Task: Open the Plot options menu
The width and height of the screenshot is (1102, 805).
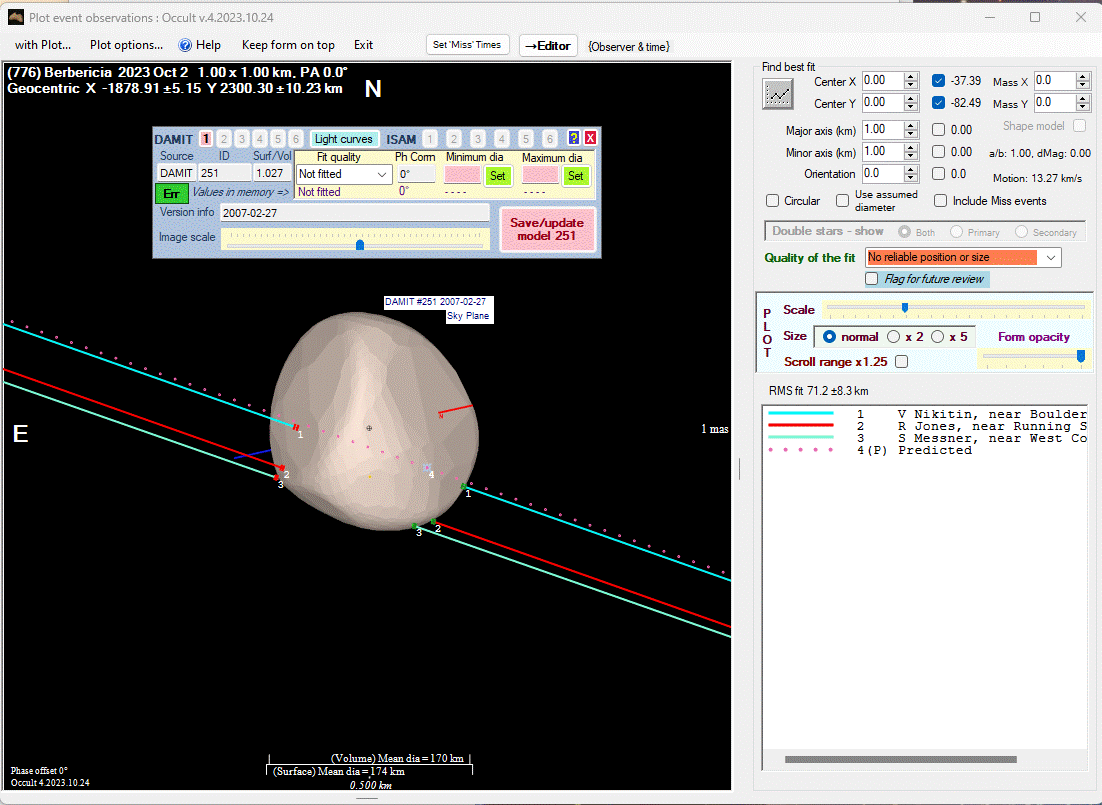Action: coord(126,45)
